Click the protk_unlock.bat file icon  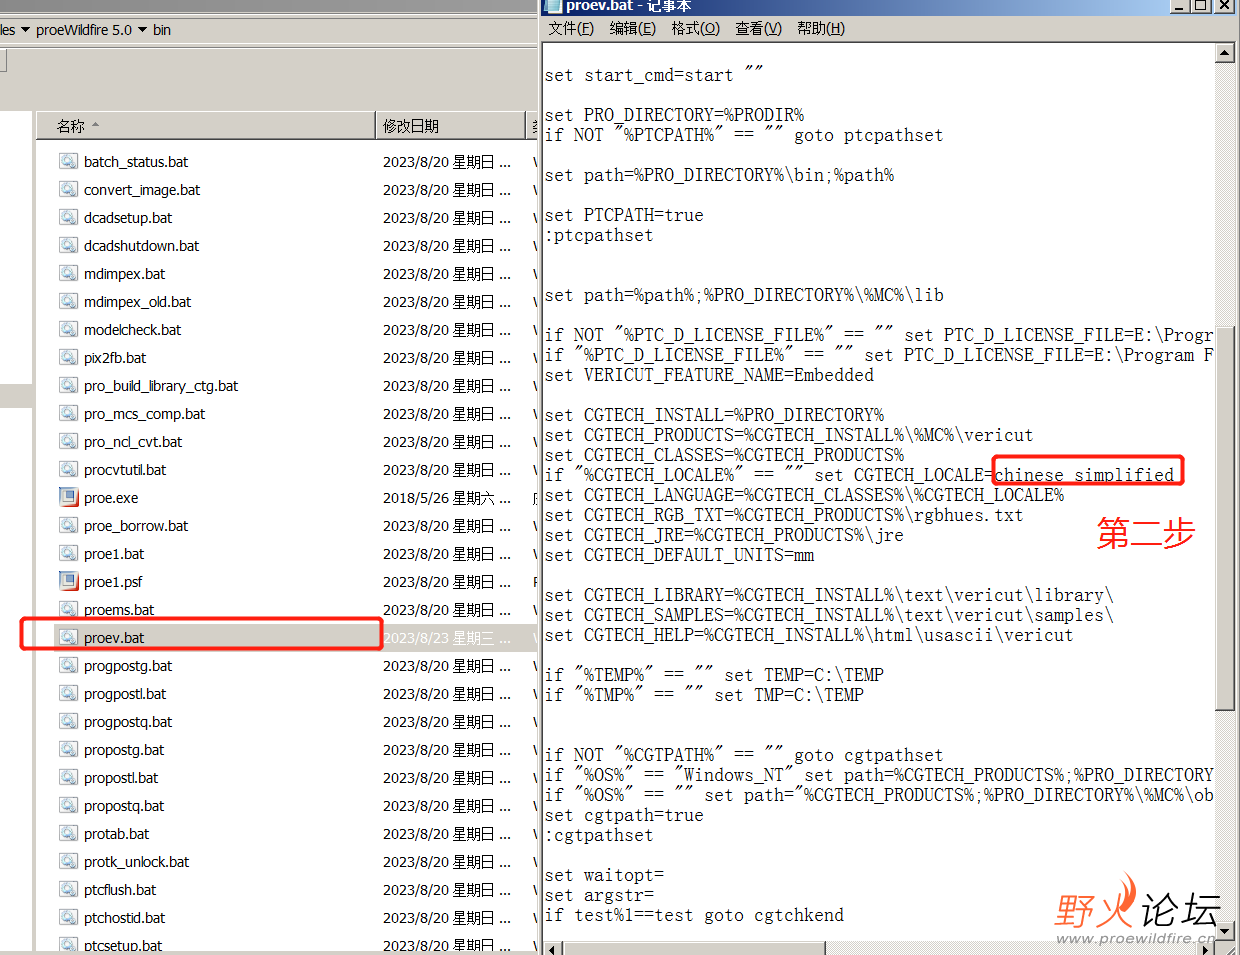[x=68, y=861]
